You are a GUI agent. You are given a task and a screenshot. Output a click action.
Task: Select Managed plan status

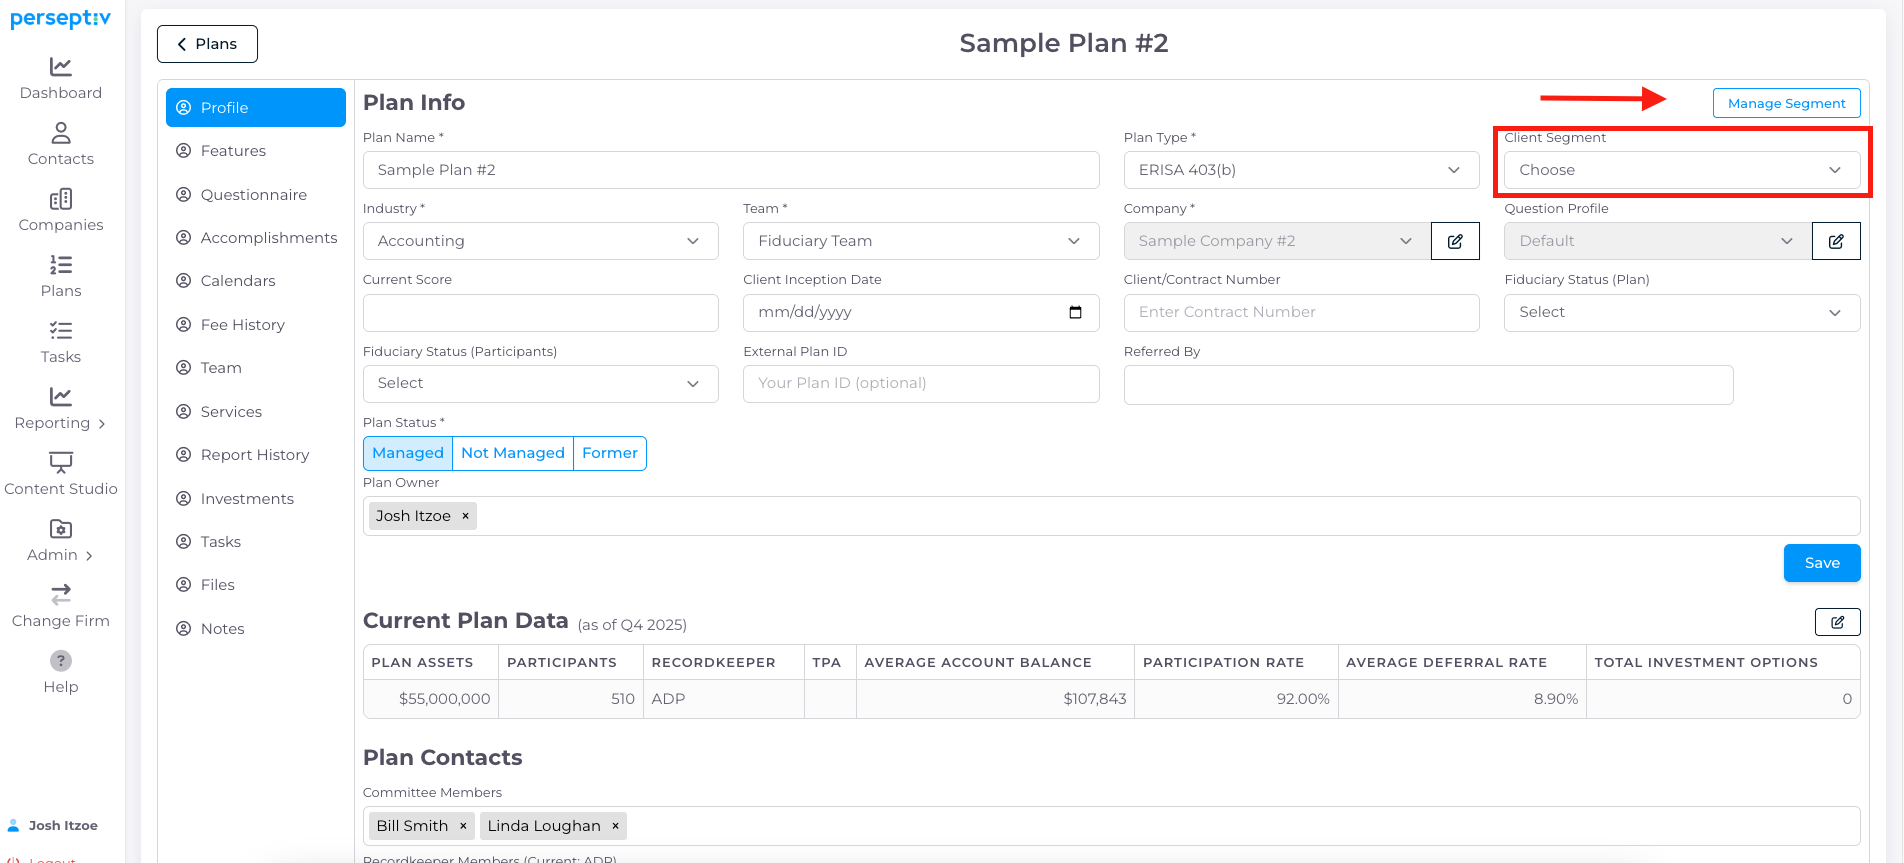[408, 453]
